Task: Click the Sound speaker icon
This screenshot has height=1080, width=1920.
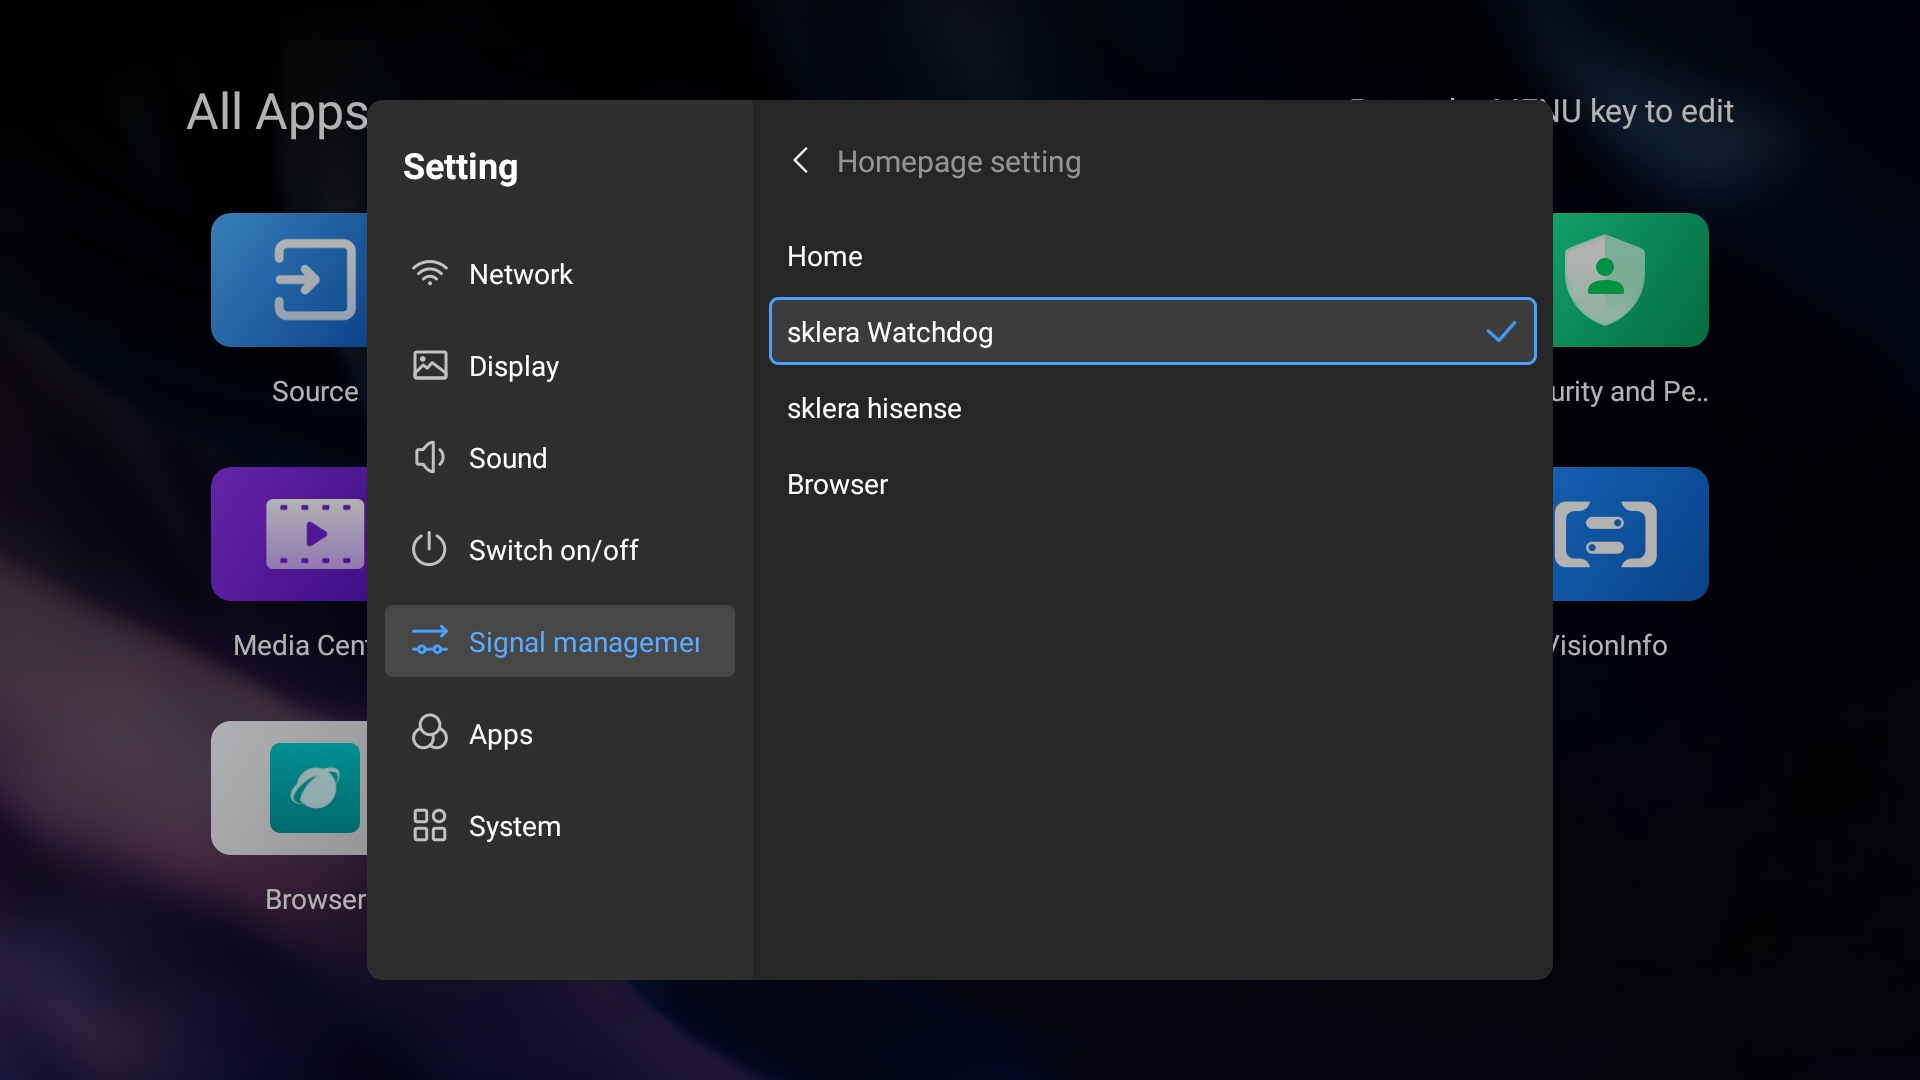Action: click(x=430, y=457)
